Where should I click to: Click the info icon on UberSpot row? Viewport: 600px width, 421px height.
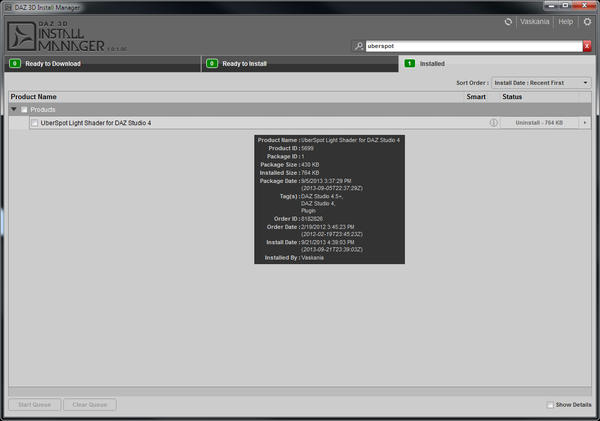click(x=493, y=123)
